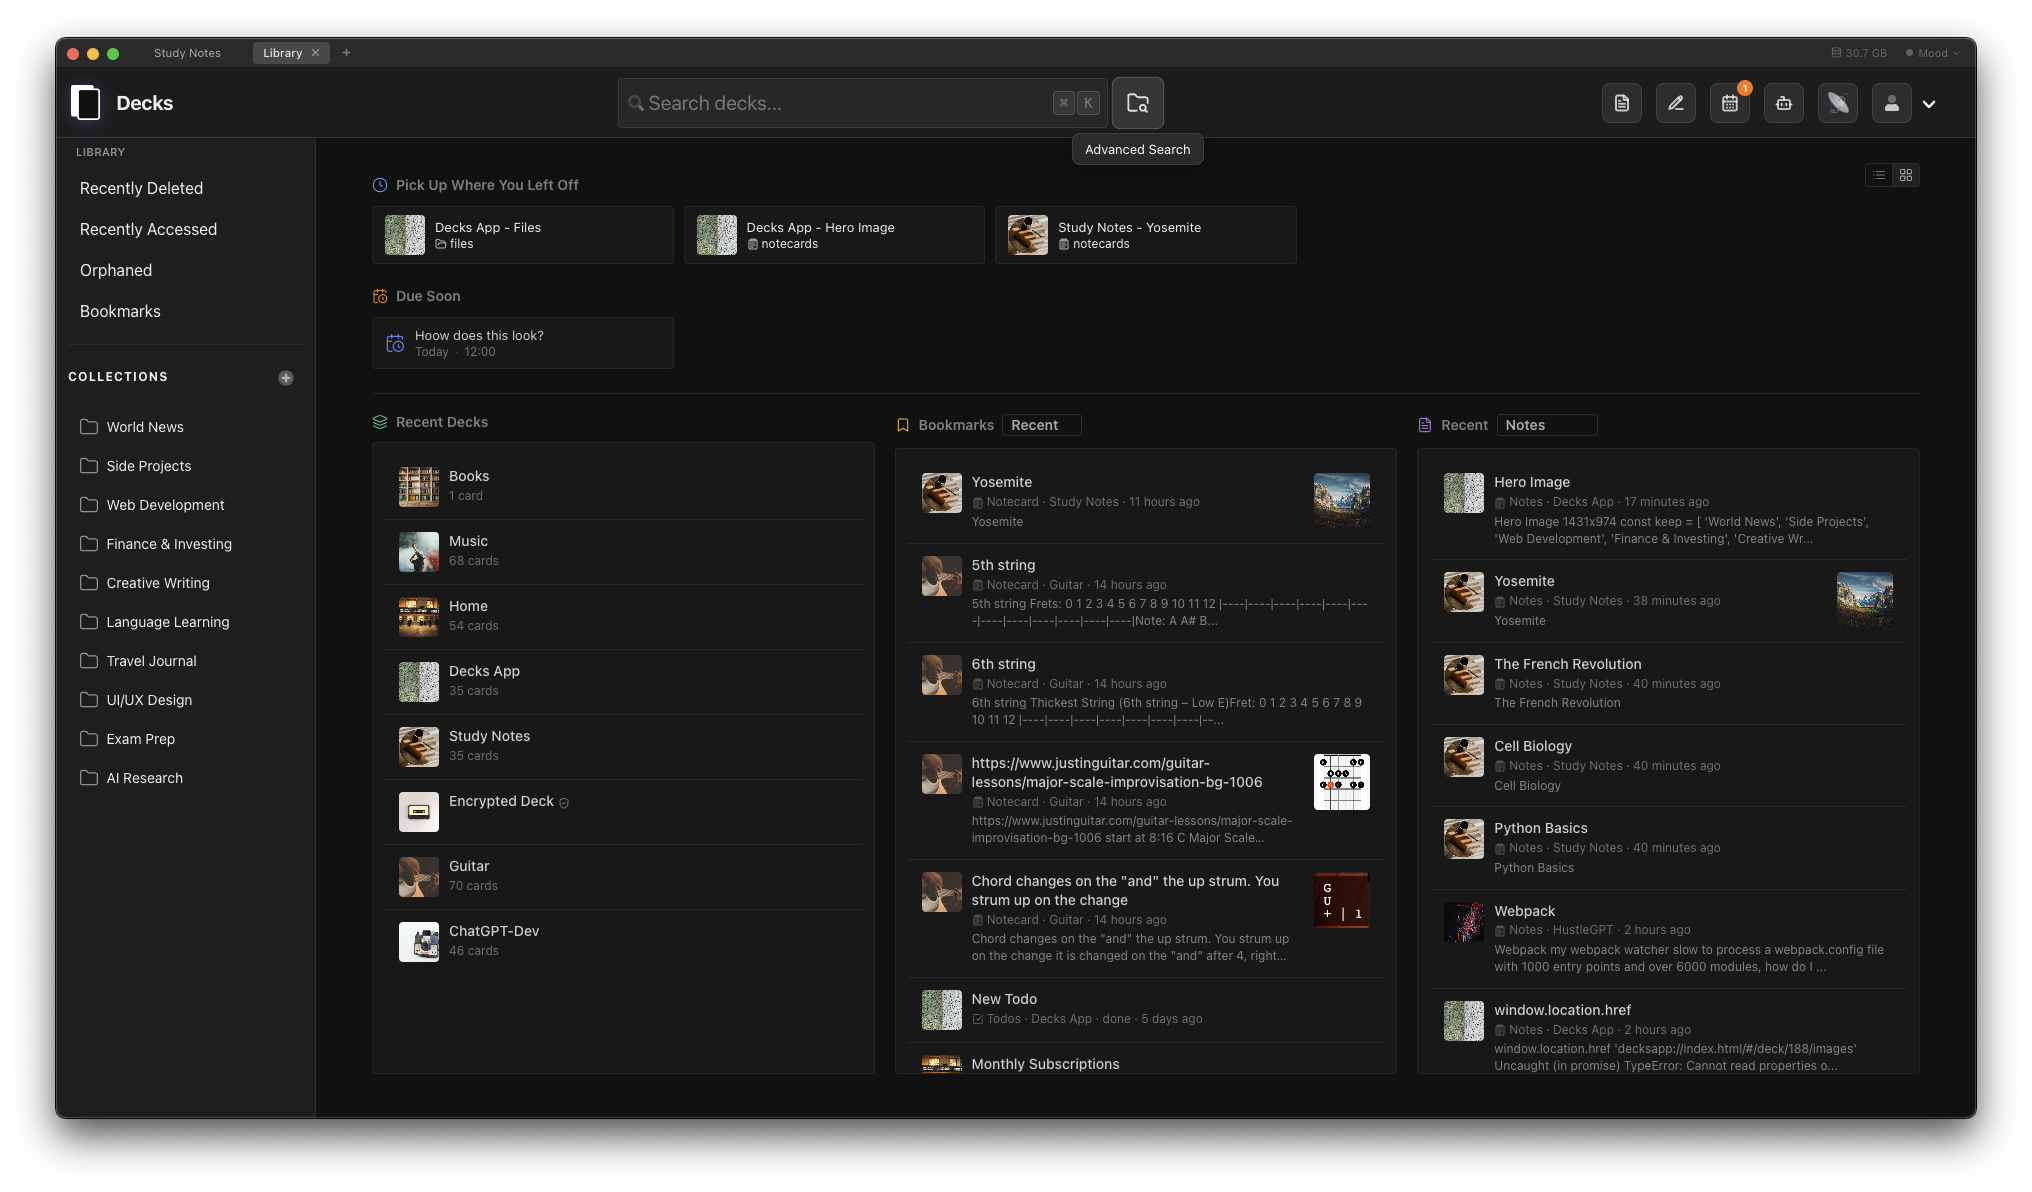
Task: Add a new collection with the plus icon
Action: 285,378
